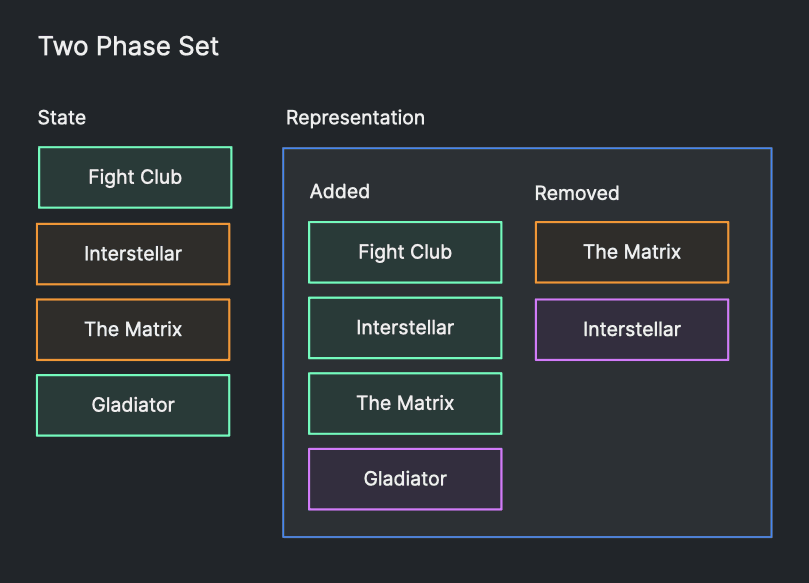Click purple Interstellar box under Removed

coord(632,330)
